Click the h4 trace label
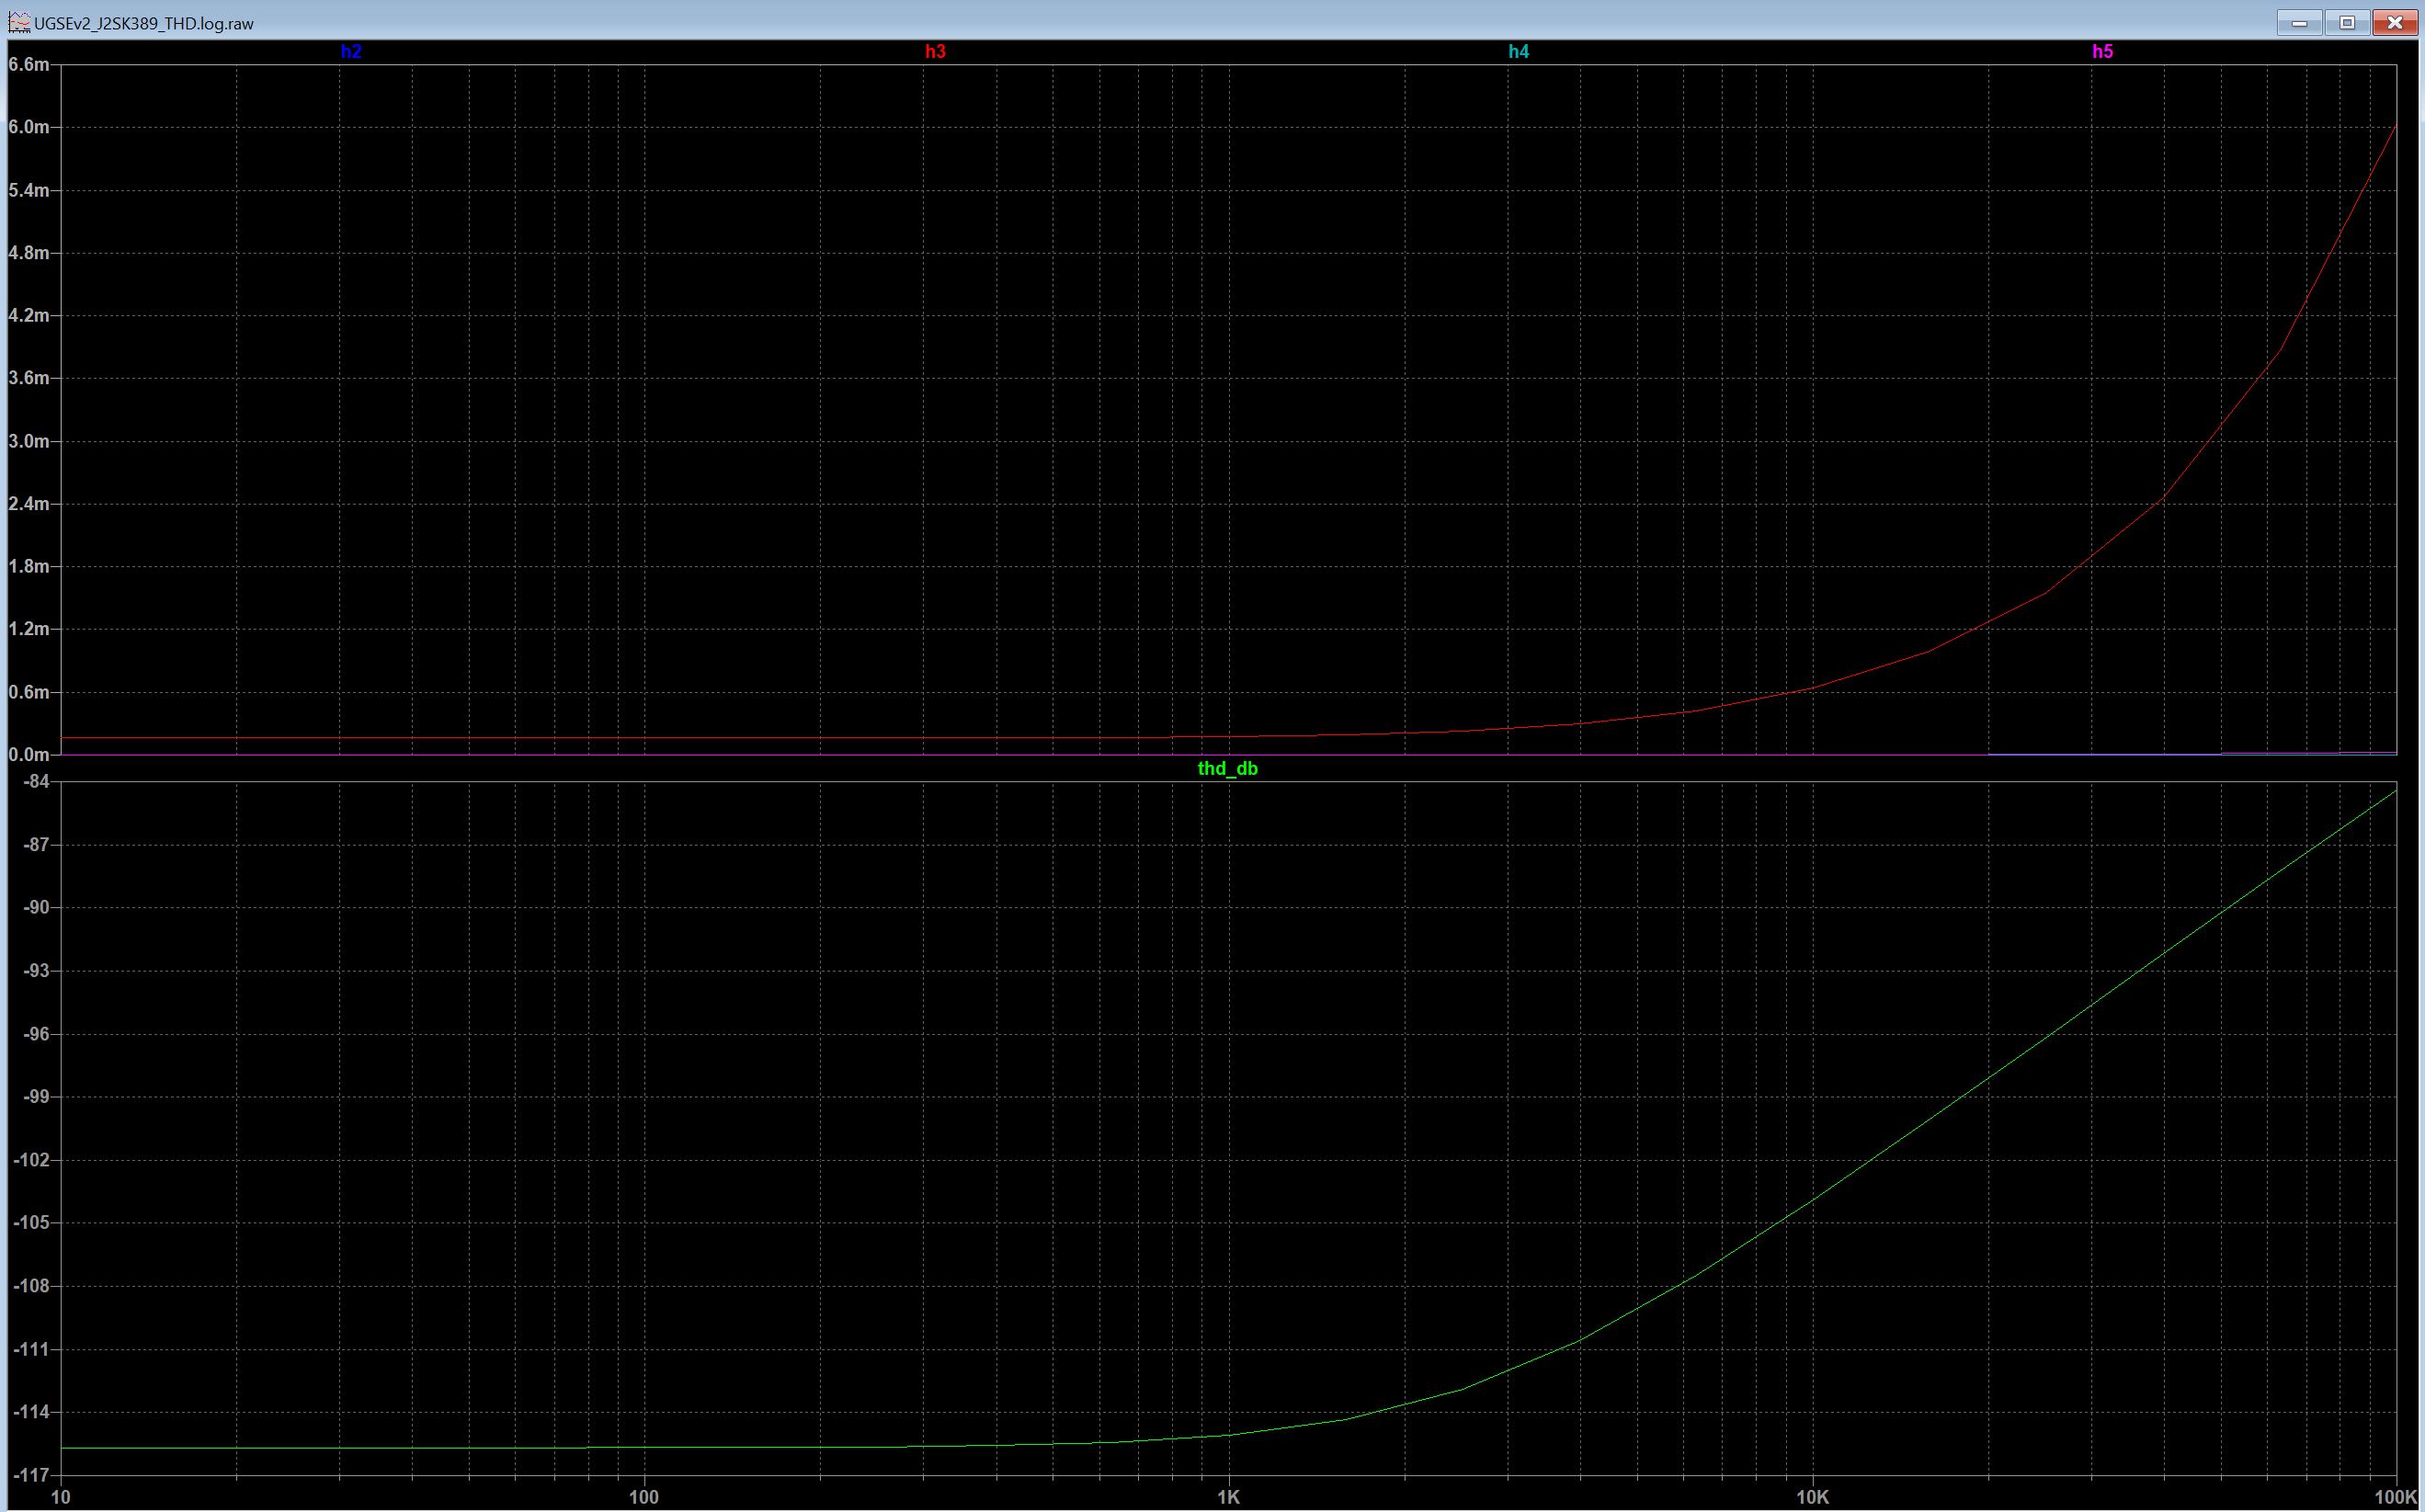 [1518, 52]
